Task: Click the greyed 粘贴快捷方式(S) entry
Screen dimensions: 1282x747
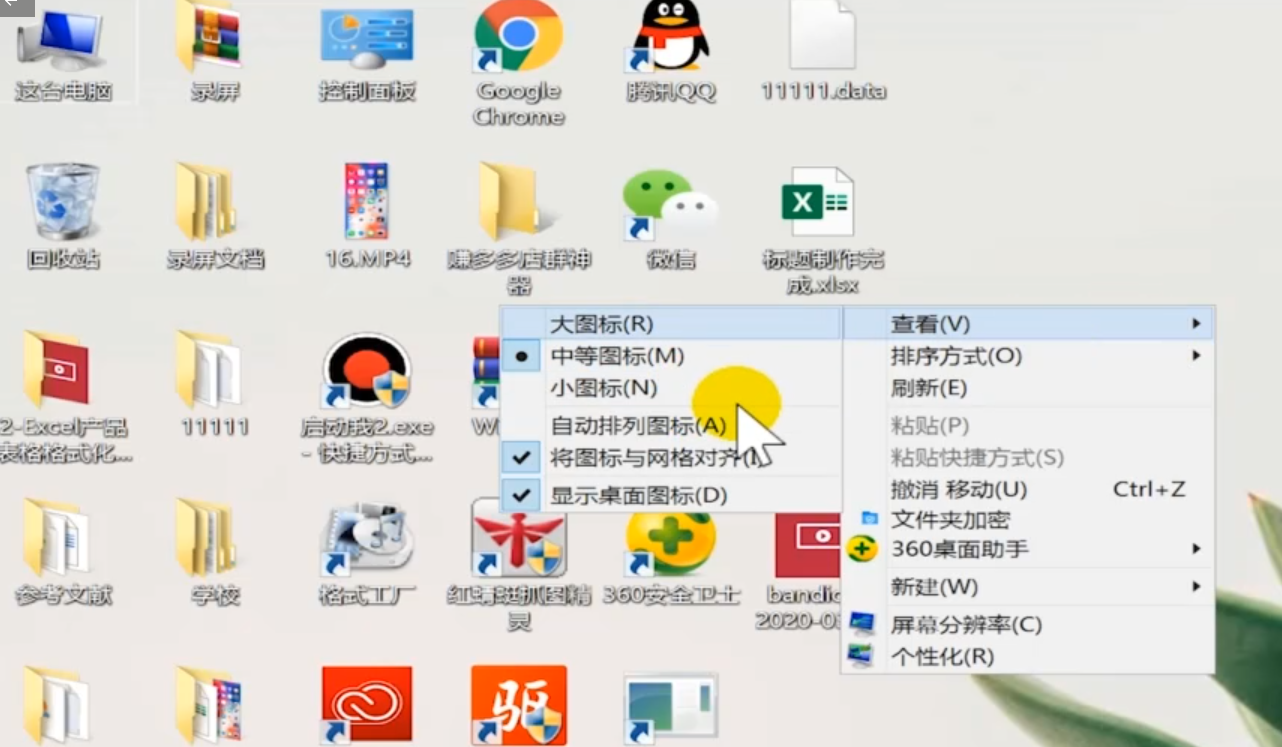Action: click(x=1028, y=458)
